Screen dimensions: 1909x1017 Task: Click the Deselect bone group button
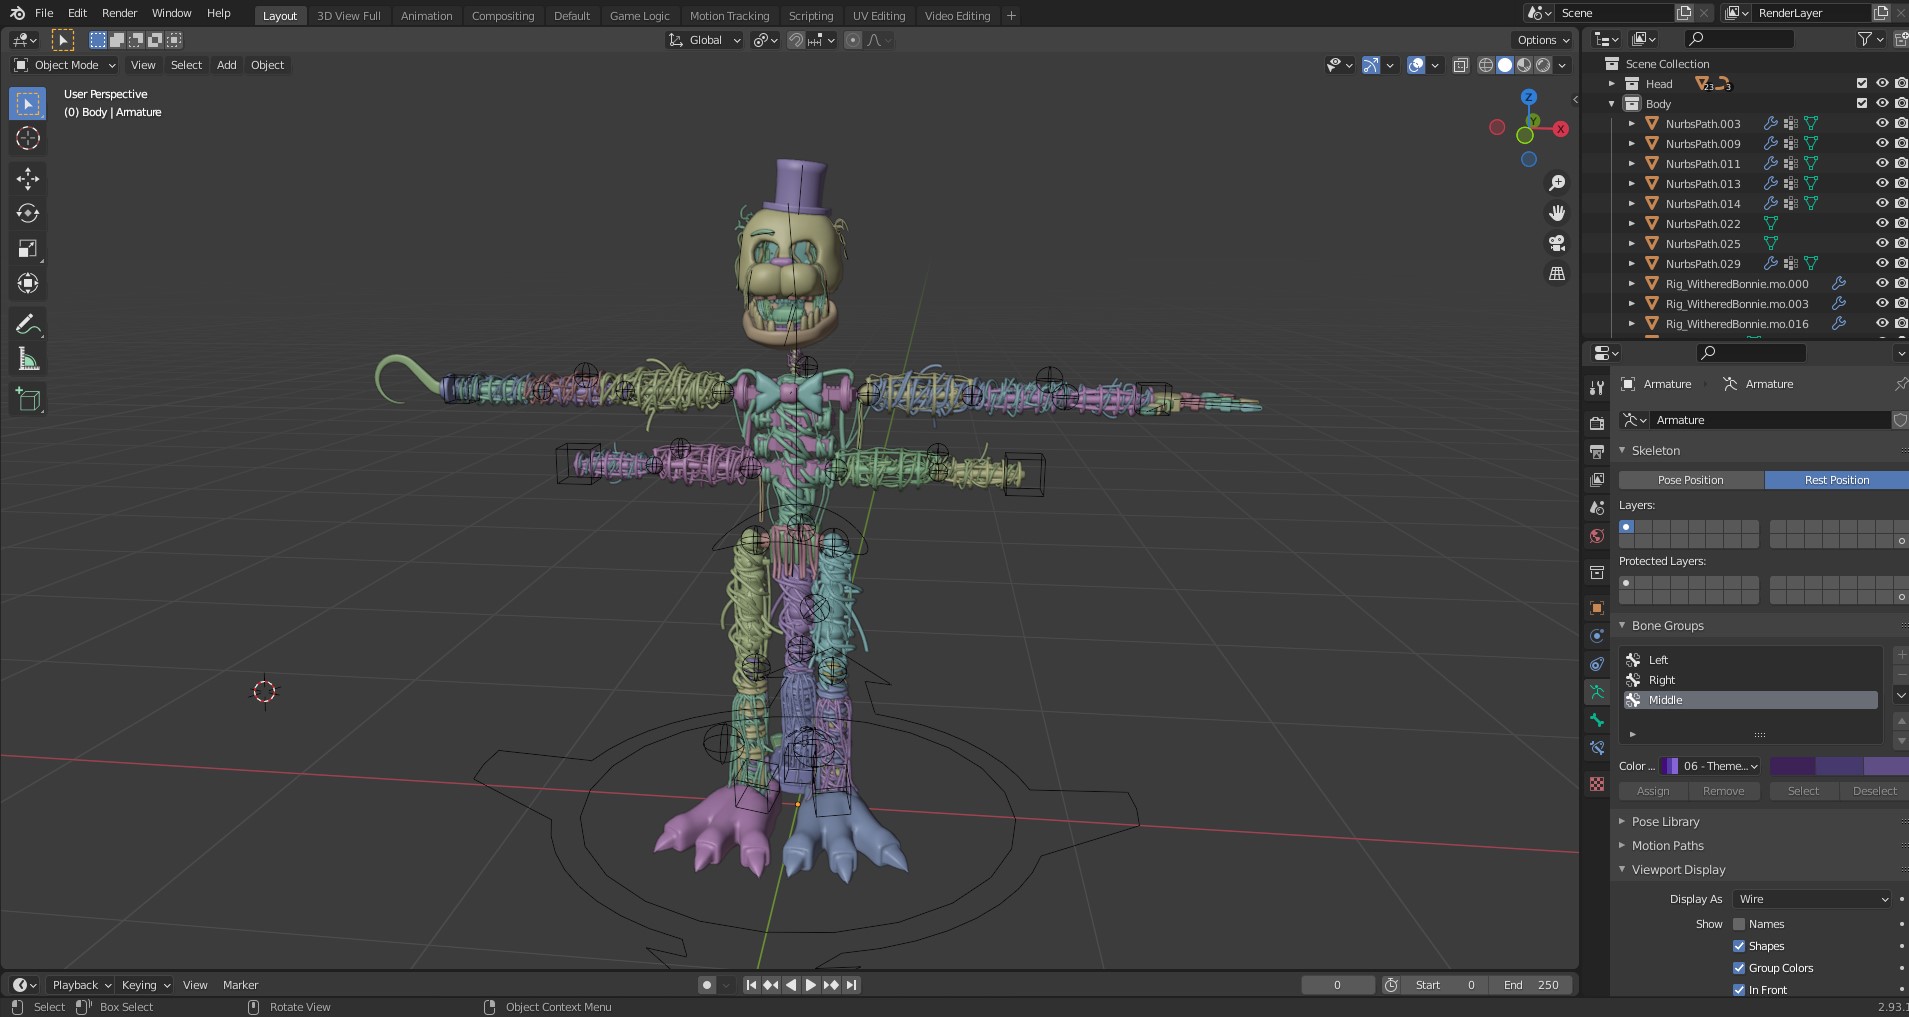click(x=1874, y=791)
